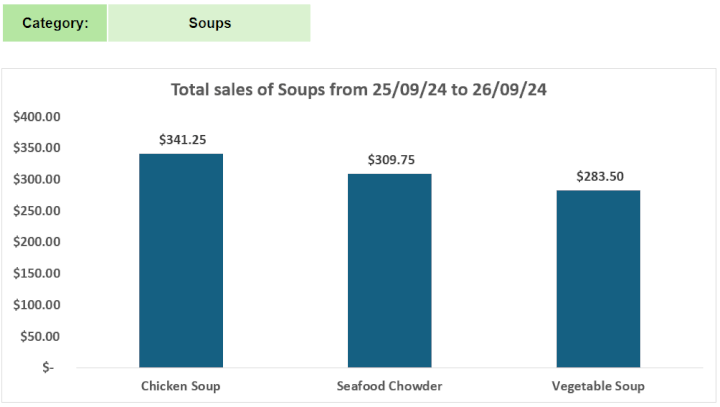
Task: Select the $350.00 value axis label
Action: click(x=37, y=148)
